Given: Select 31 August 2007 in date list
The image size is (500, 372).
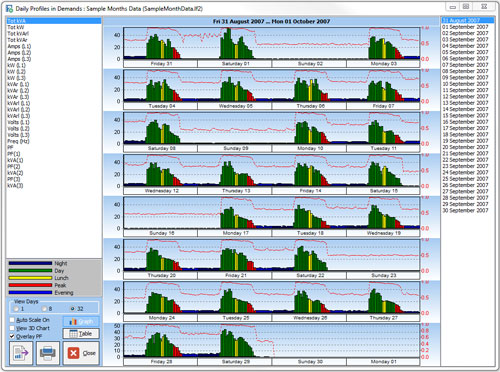Looking at the screenshot, I should point(468,21).
